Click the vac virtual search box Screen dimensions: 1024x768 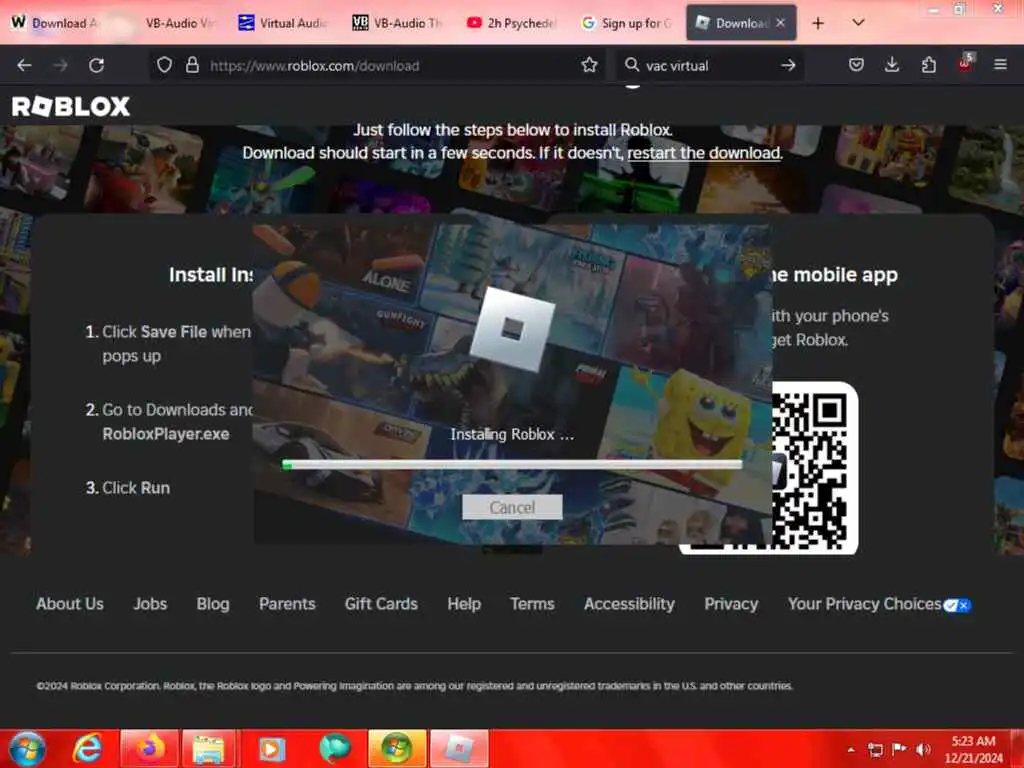pos(709,65)
